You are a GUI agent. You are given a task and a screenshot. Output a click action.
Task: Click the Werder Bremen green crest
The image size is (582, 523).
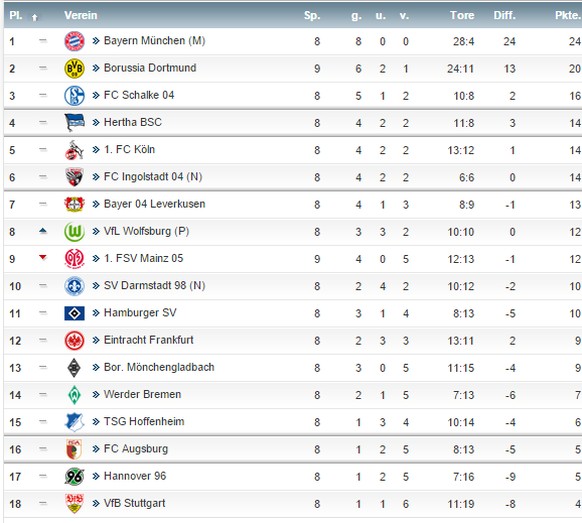(x=74, y=395)
